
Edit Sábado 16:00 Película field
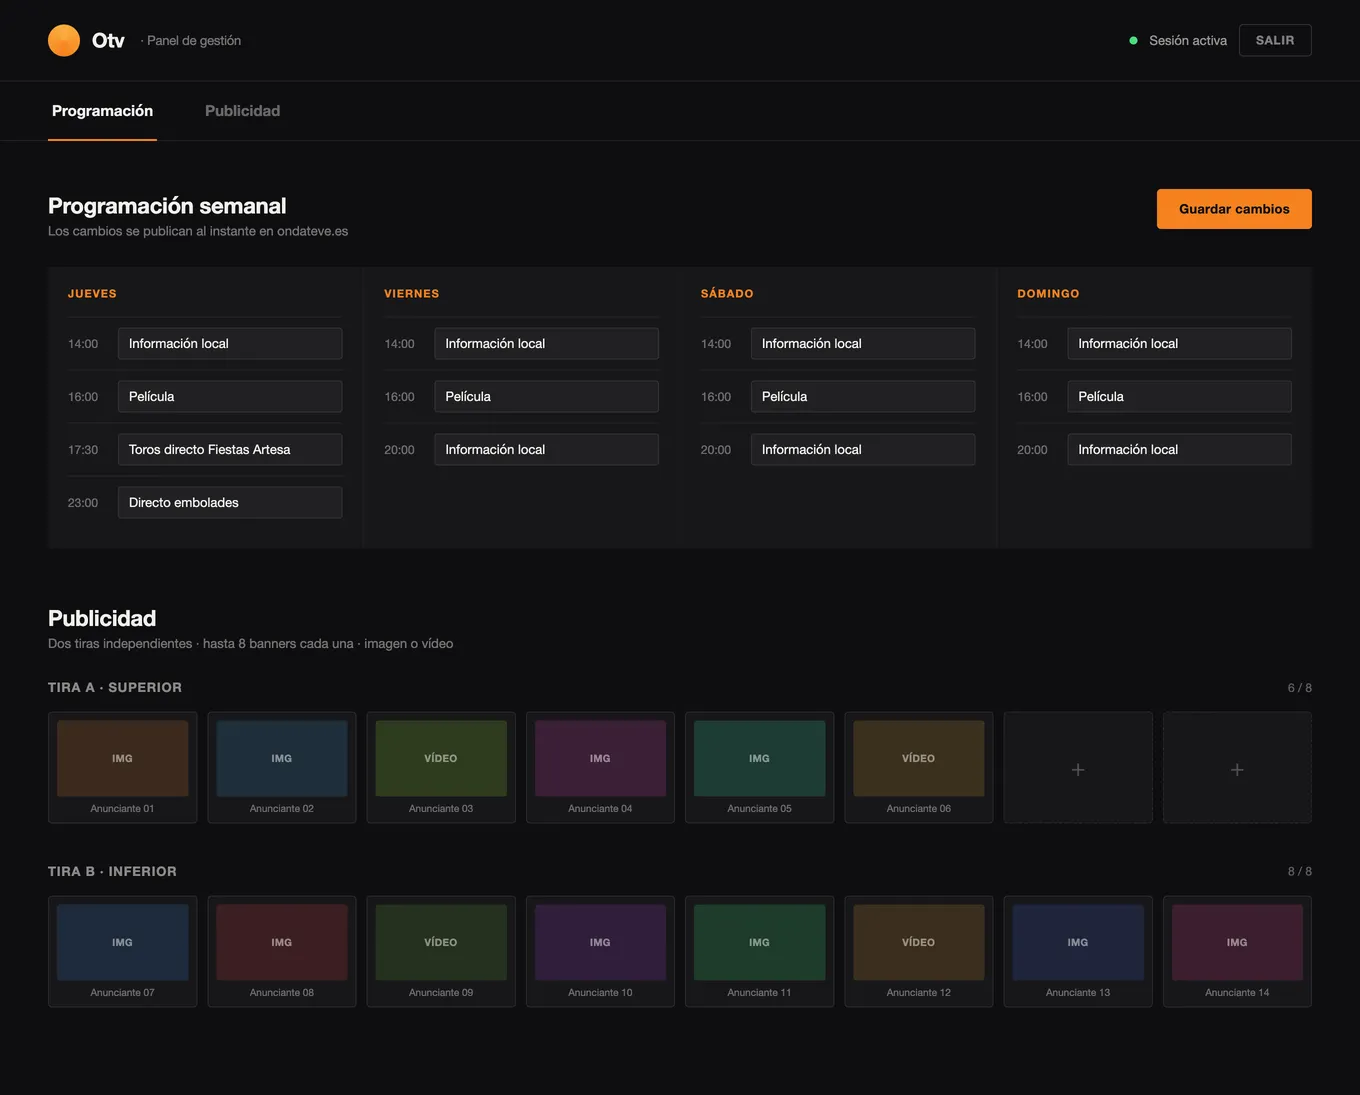pyautogui.click(x=863, y=397)
